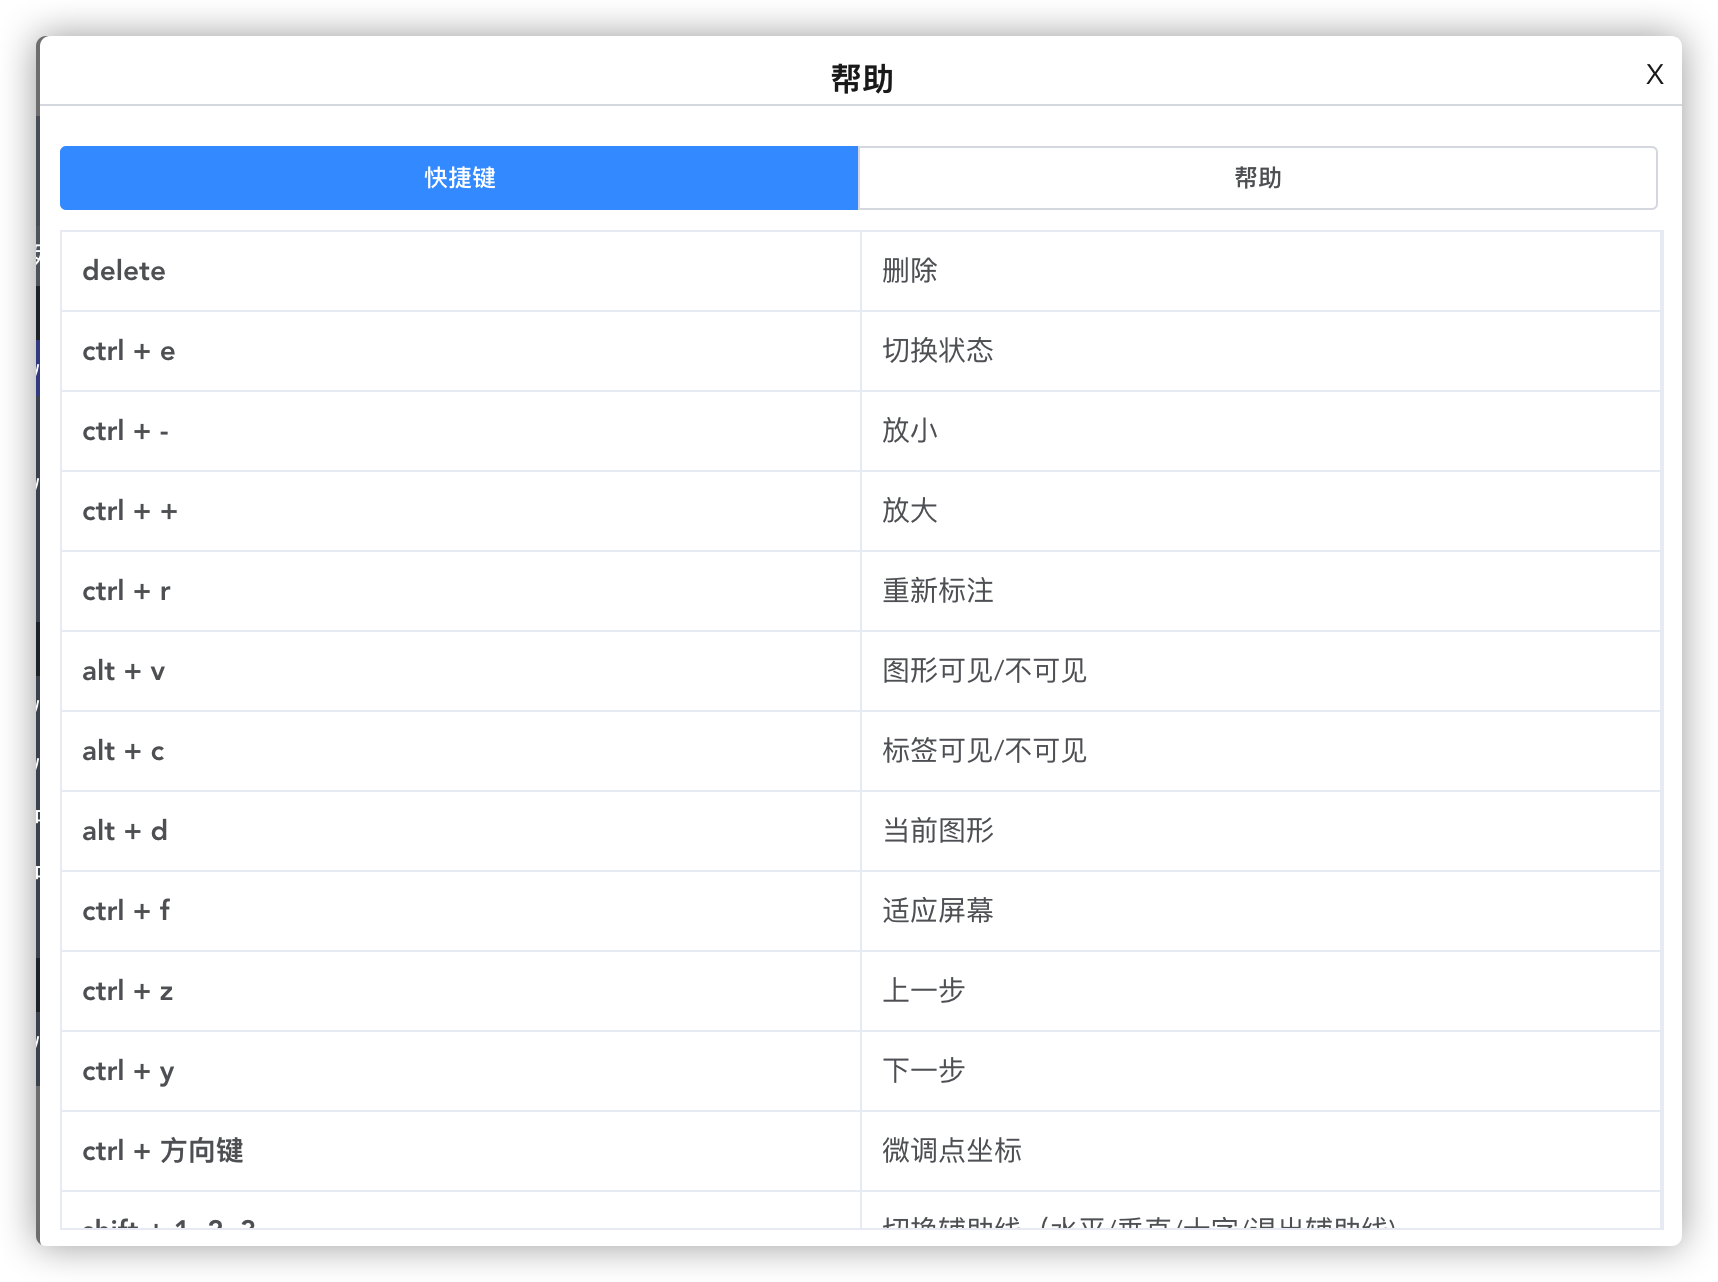Image resolution: width=1718 pixels, height=1282 pixels.
Task: Select the ctrl + r shortcut
Action: [461, 591]
